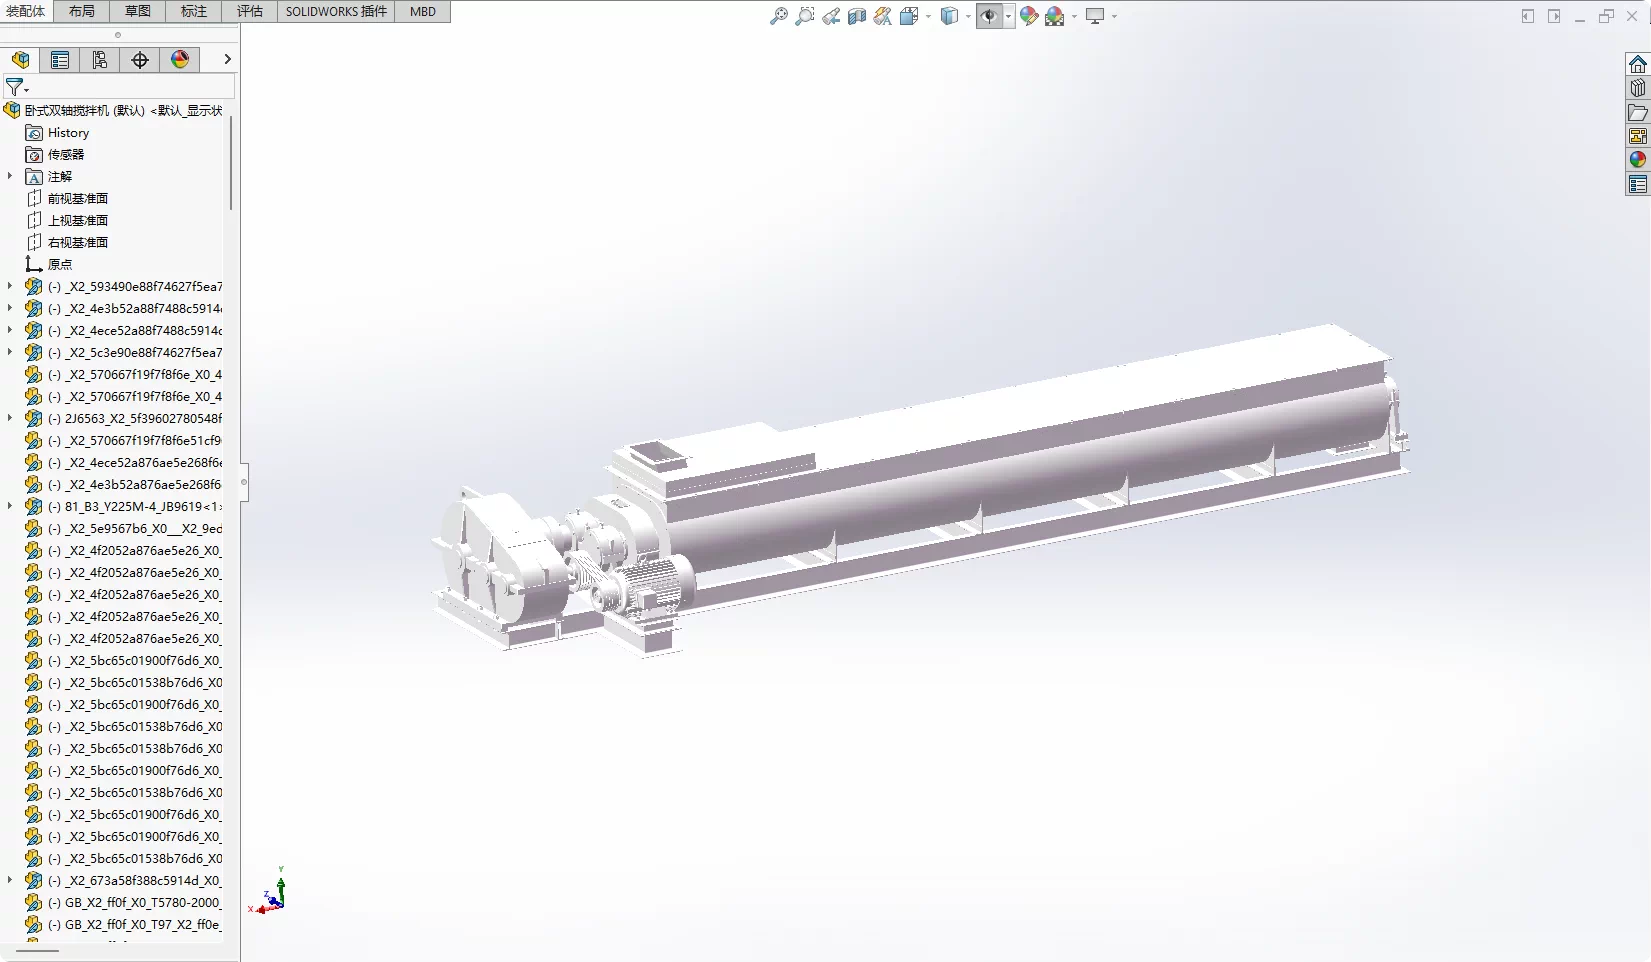The image size is (1651, 962).
Task: Toggle the Section View tool
Action: 857,16
